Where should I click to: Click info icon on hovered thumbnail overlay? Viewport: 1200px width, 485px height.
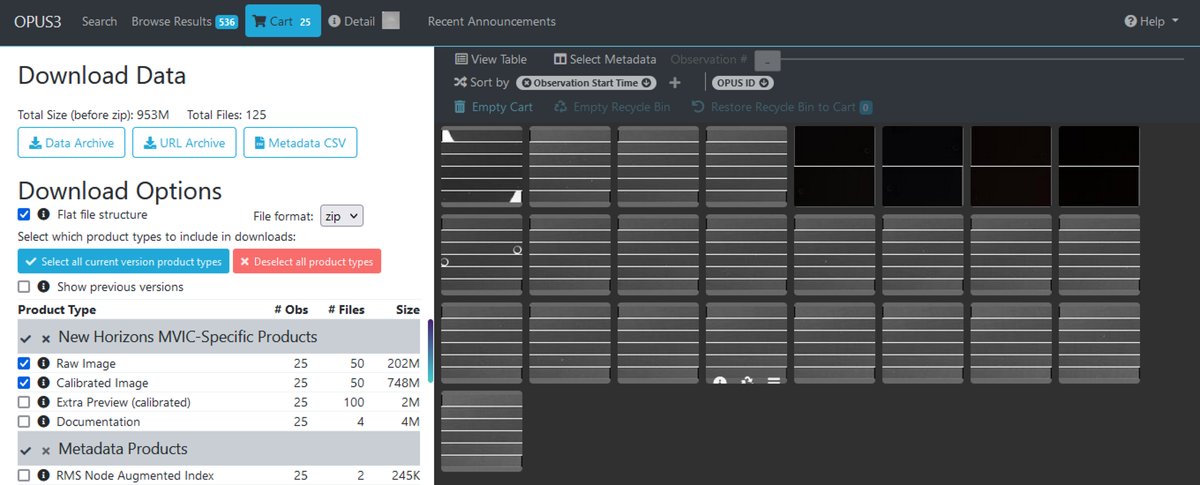[x=719, y=382]
